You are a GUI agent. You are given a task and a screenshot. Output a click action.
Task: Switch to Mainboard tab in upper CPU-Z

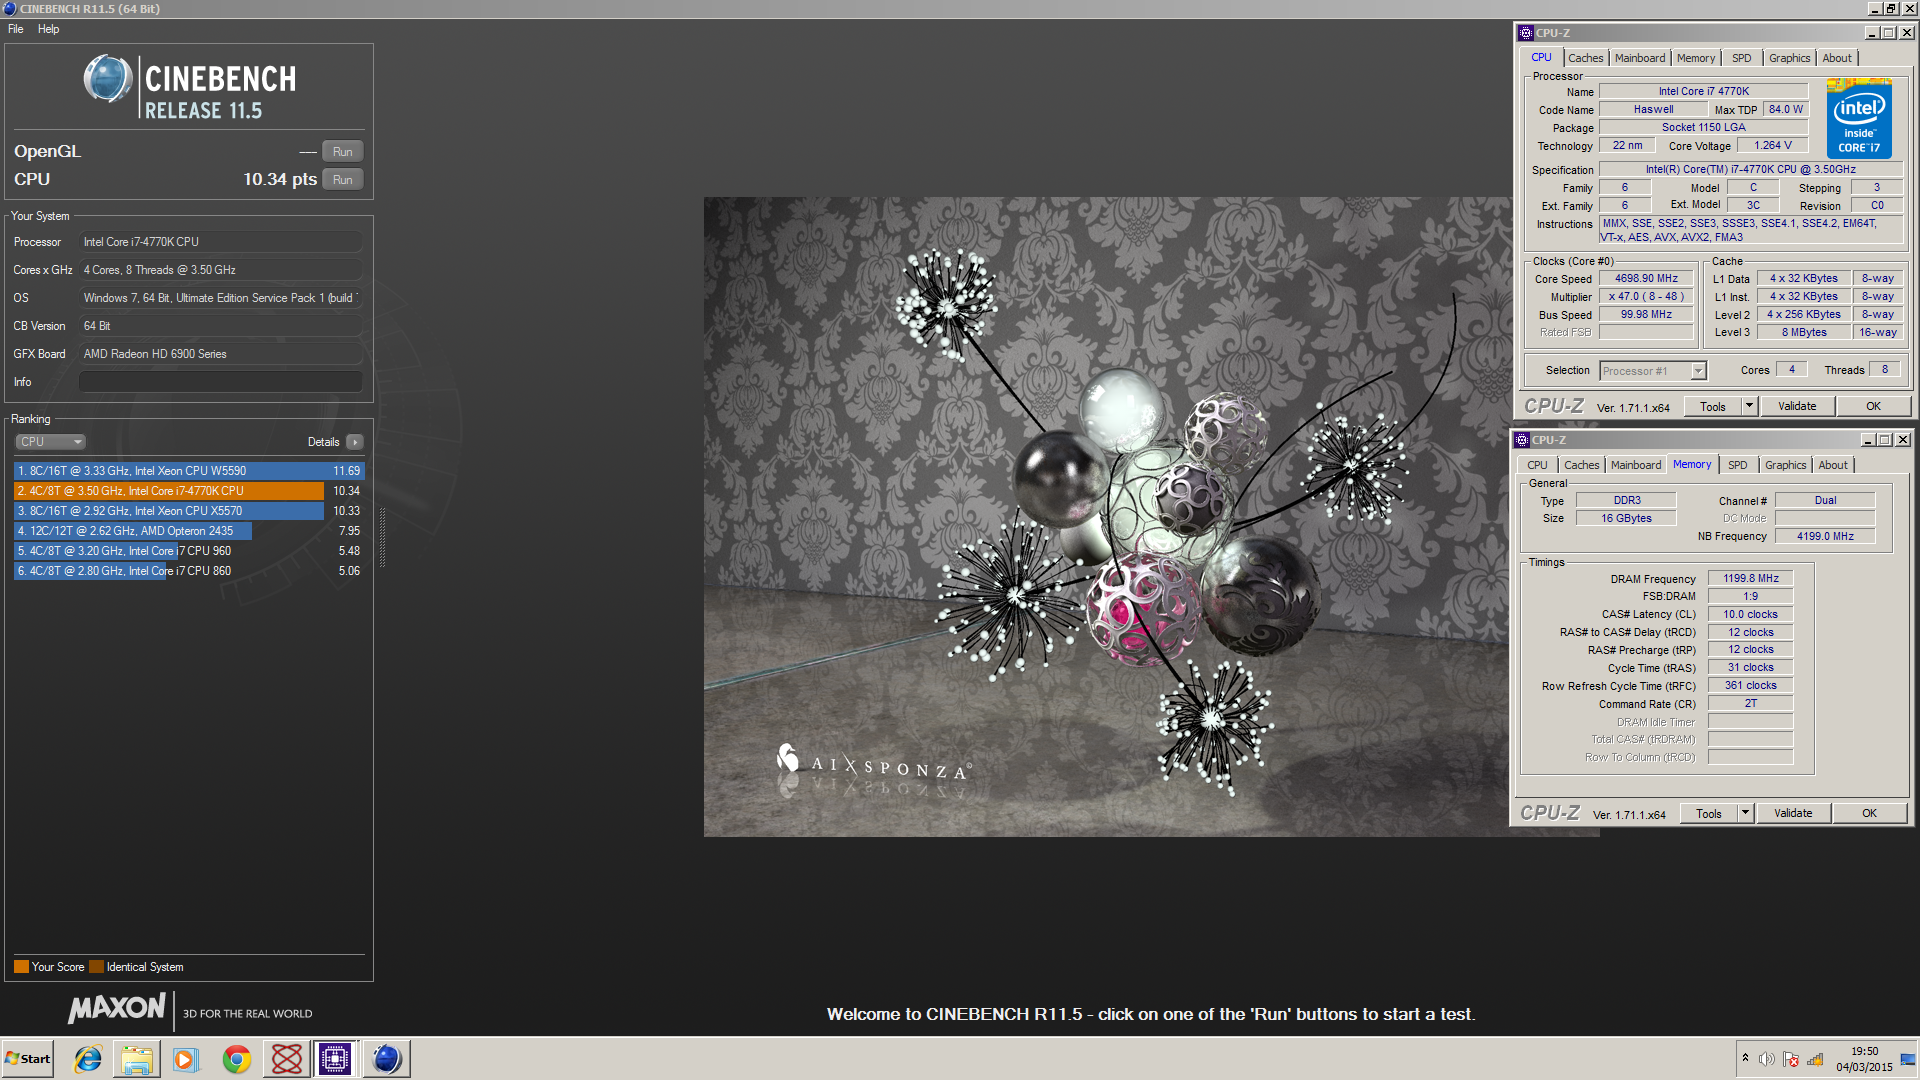1640,58
